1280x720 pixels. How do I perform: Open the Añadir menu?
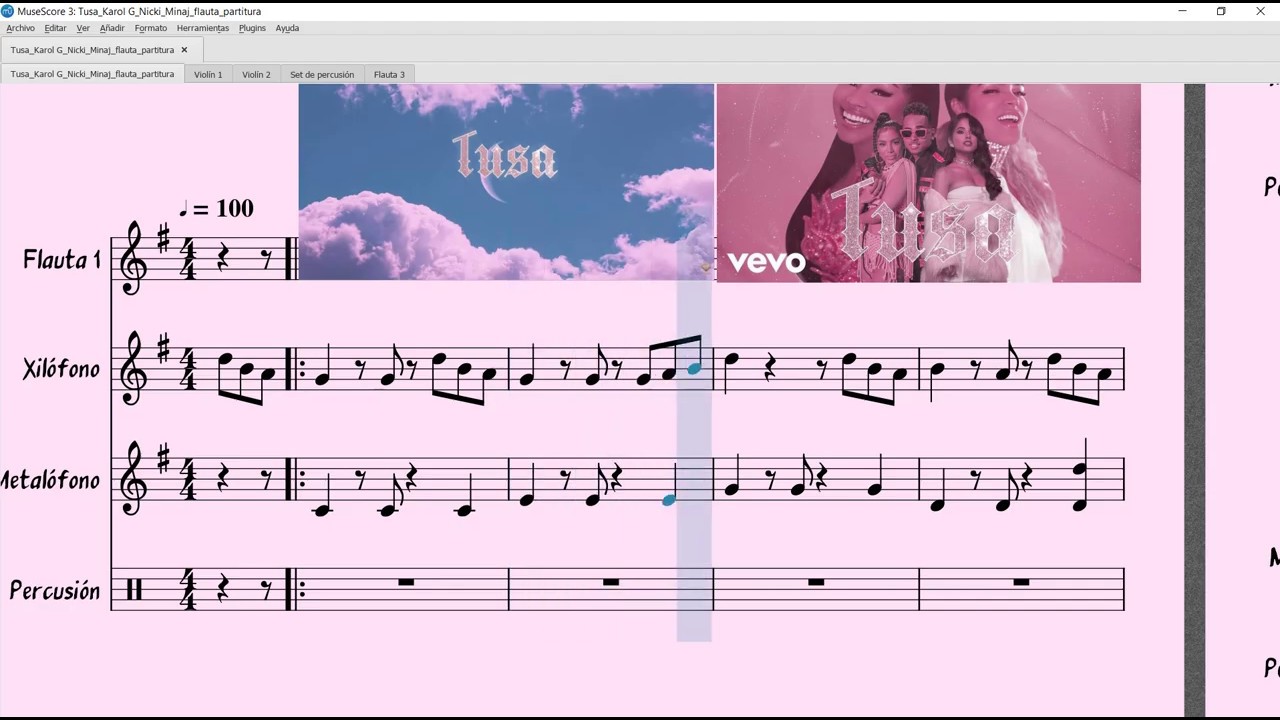pos(112,28)
